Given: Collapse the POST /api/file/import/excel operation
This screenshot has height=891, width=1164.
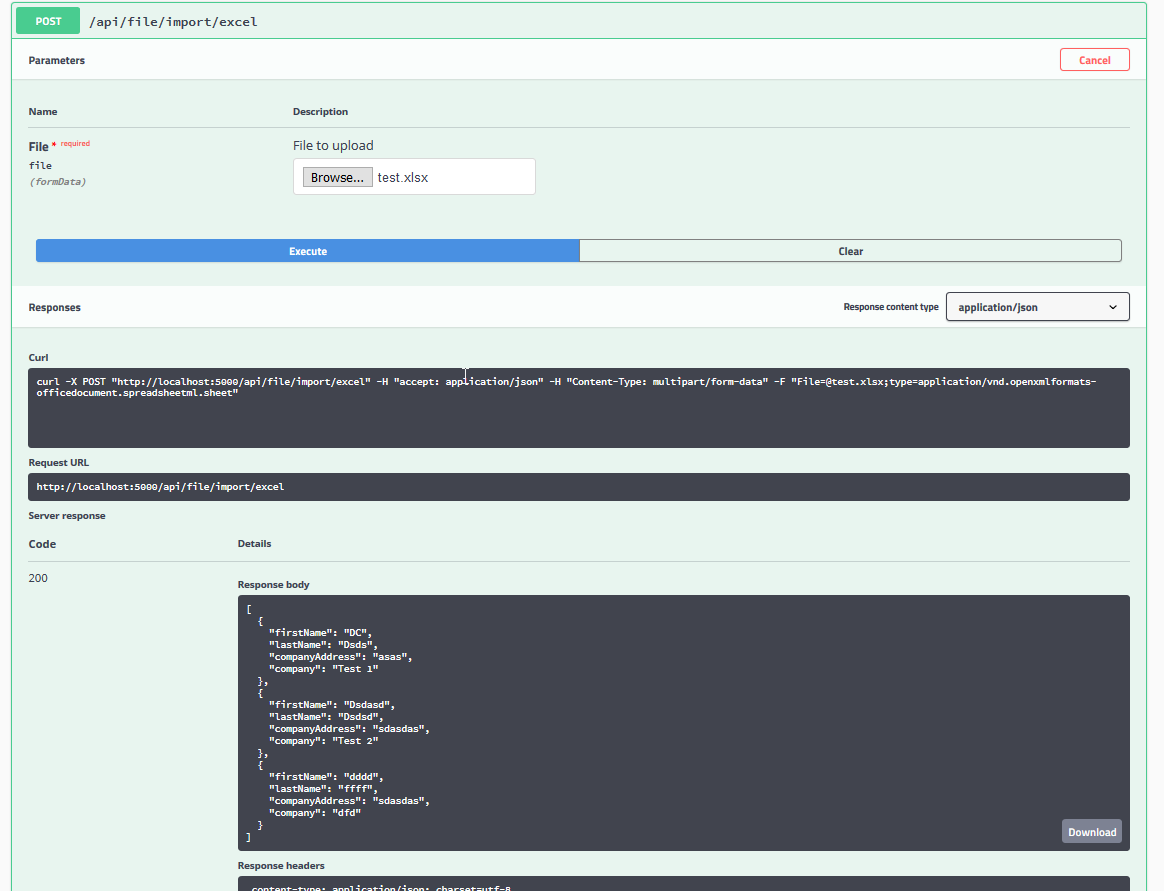Looking at the screenshot, I should pos(579,22).
